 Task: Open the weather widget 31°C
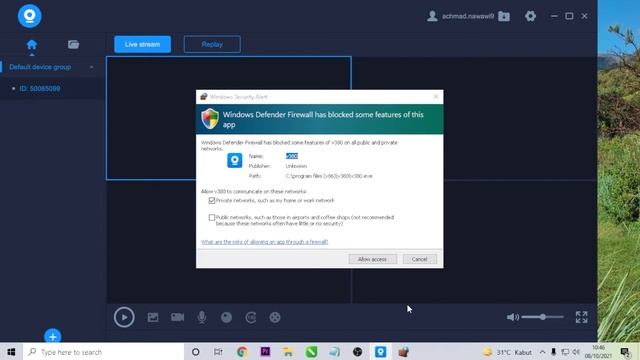pos(507,352)
